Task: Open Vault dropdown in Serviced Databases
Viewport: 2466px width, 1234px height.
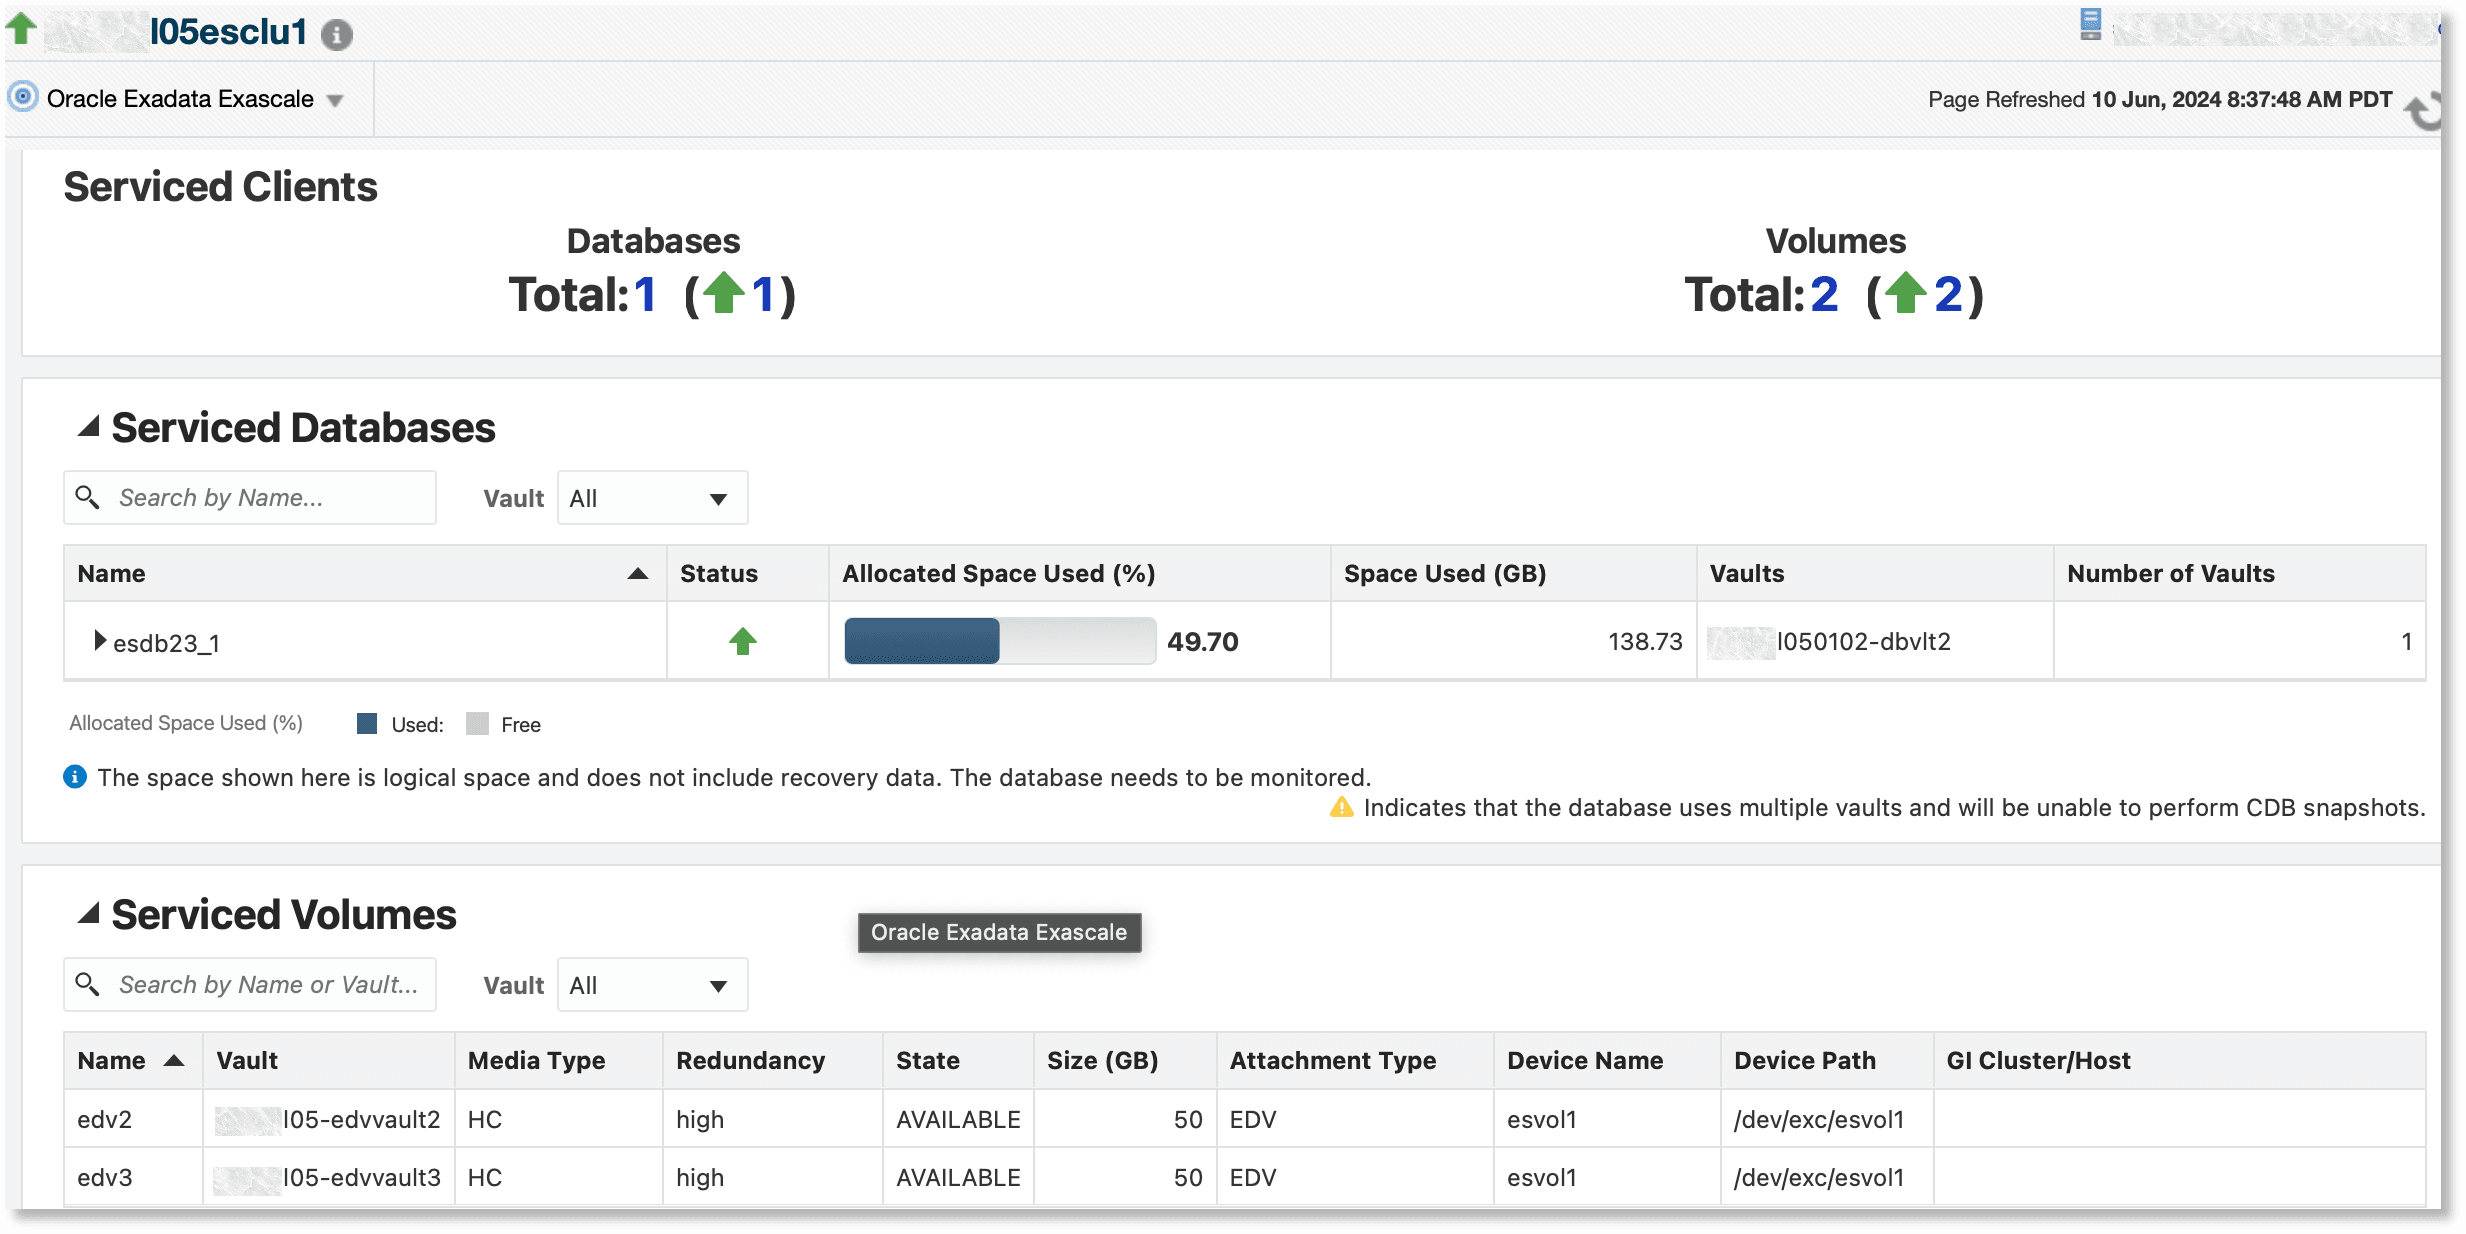Action: pos(651,498)
